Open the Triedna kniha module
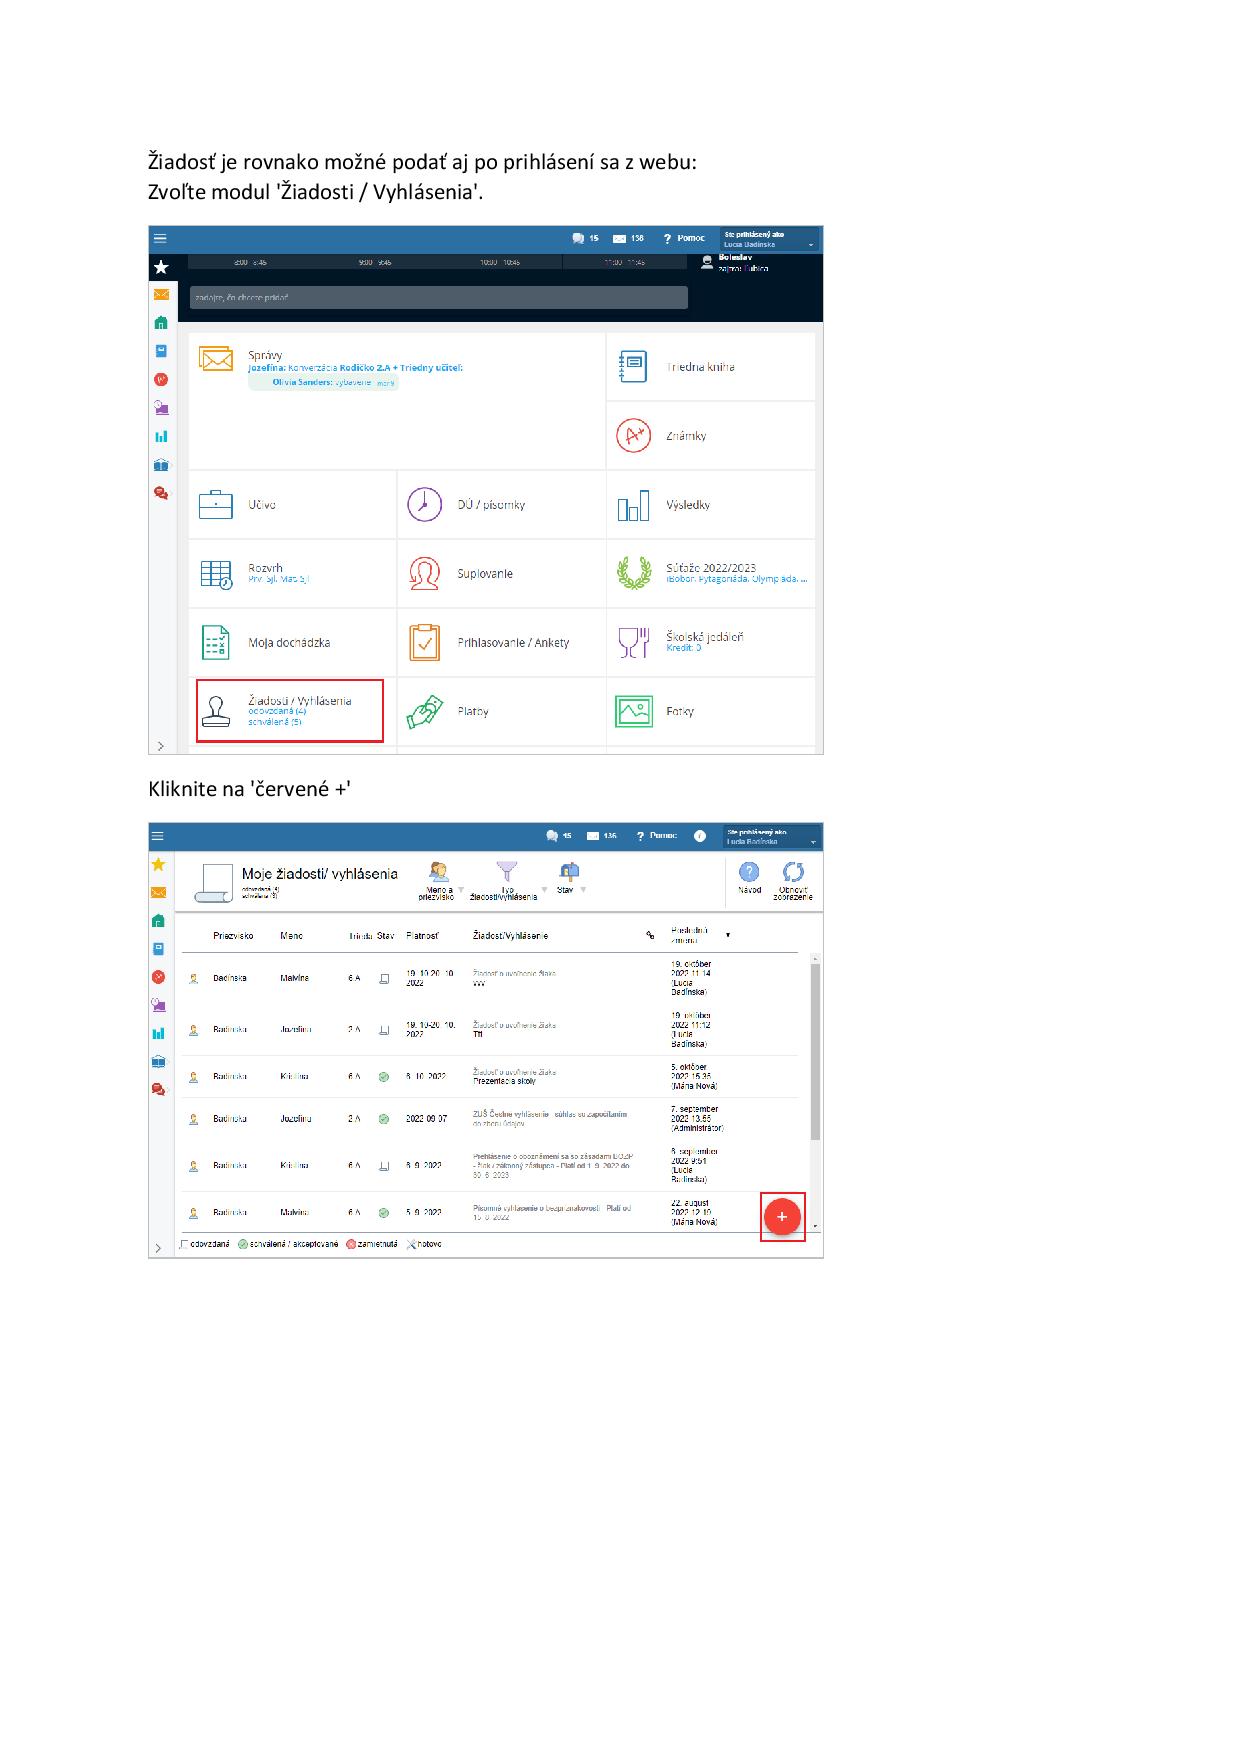1240x1754 pixels. [x=700, y=367]
